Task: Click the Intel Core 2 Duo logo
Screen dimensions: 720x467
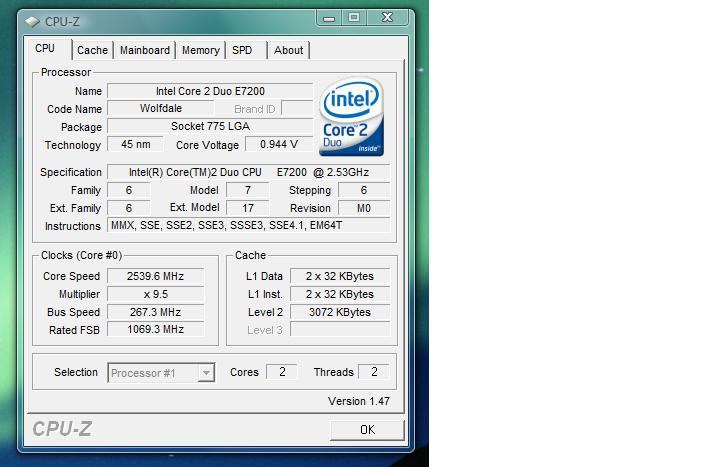Action: click(x=351, y=117)
